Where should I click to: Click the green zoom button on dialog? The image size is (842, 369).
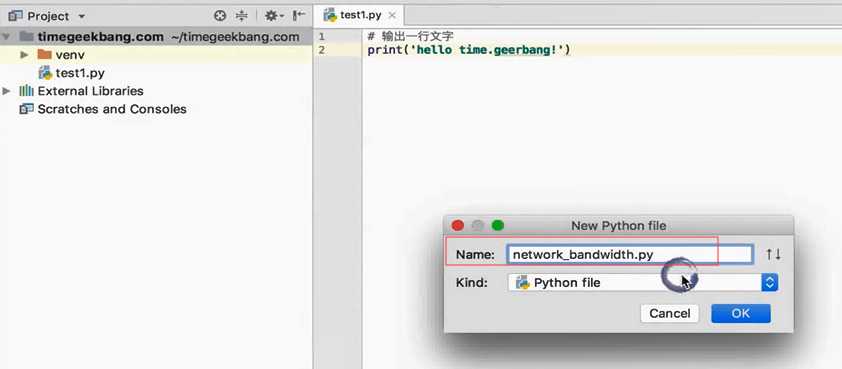pos(498,226)
